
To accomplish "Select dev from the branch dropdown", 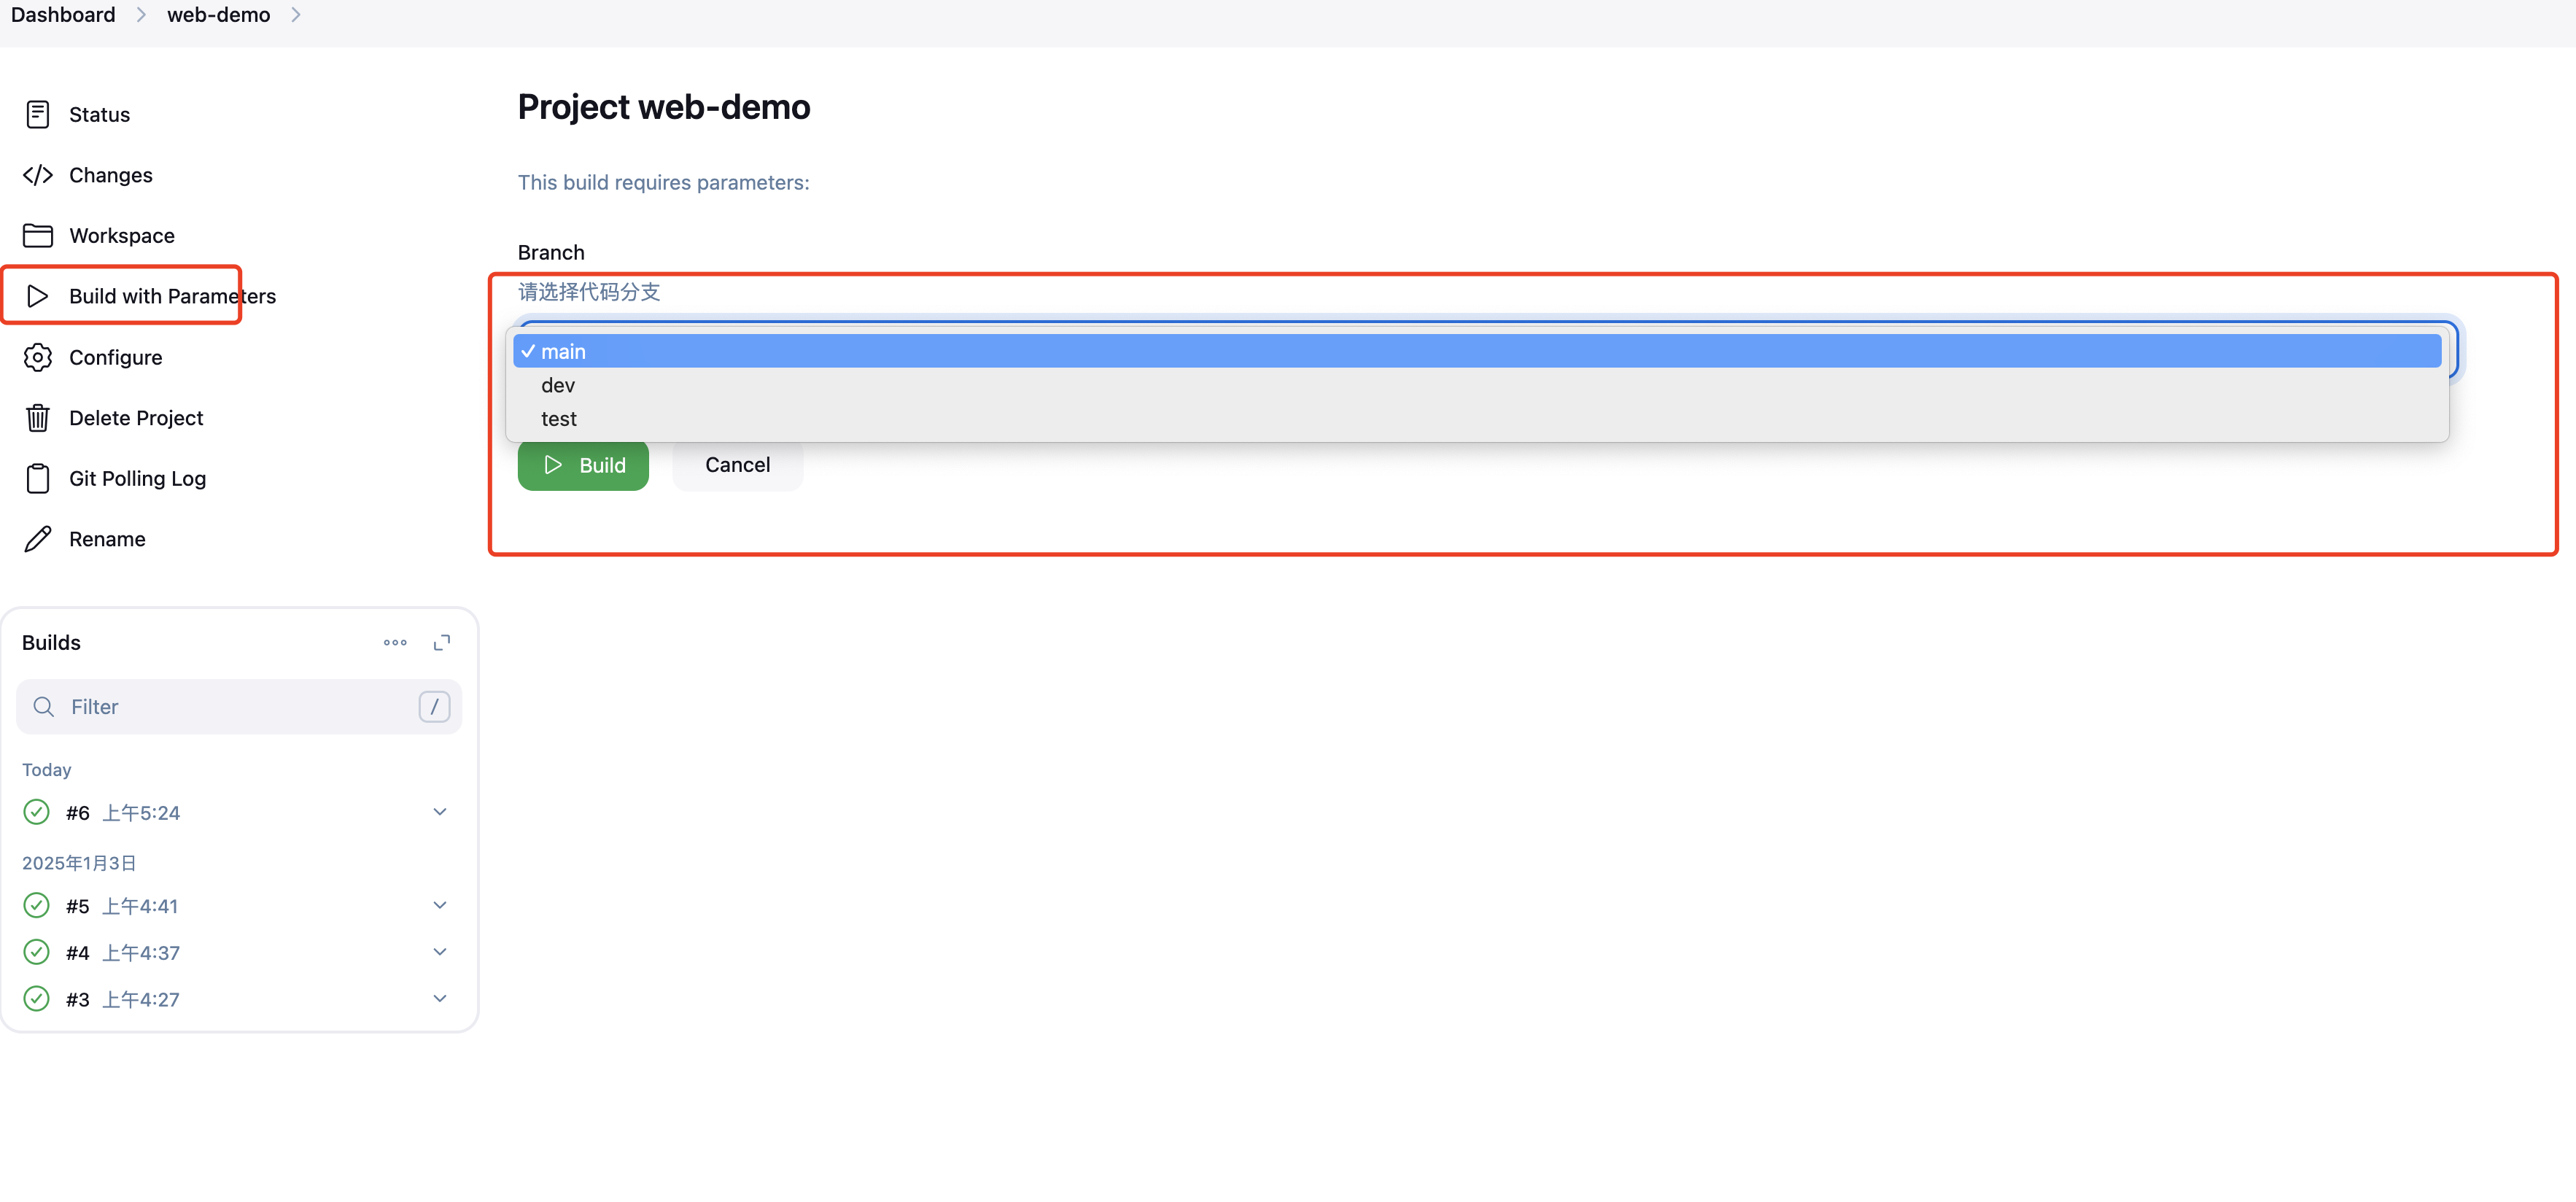I will tap(558, 386).
